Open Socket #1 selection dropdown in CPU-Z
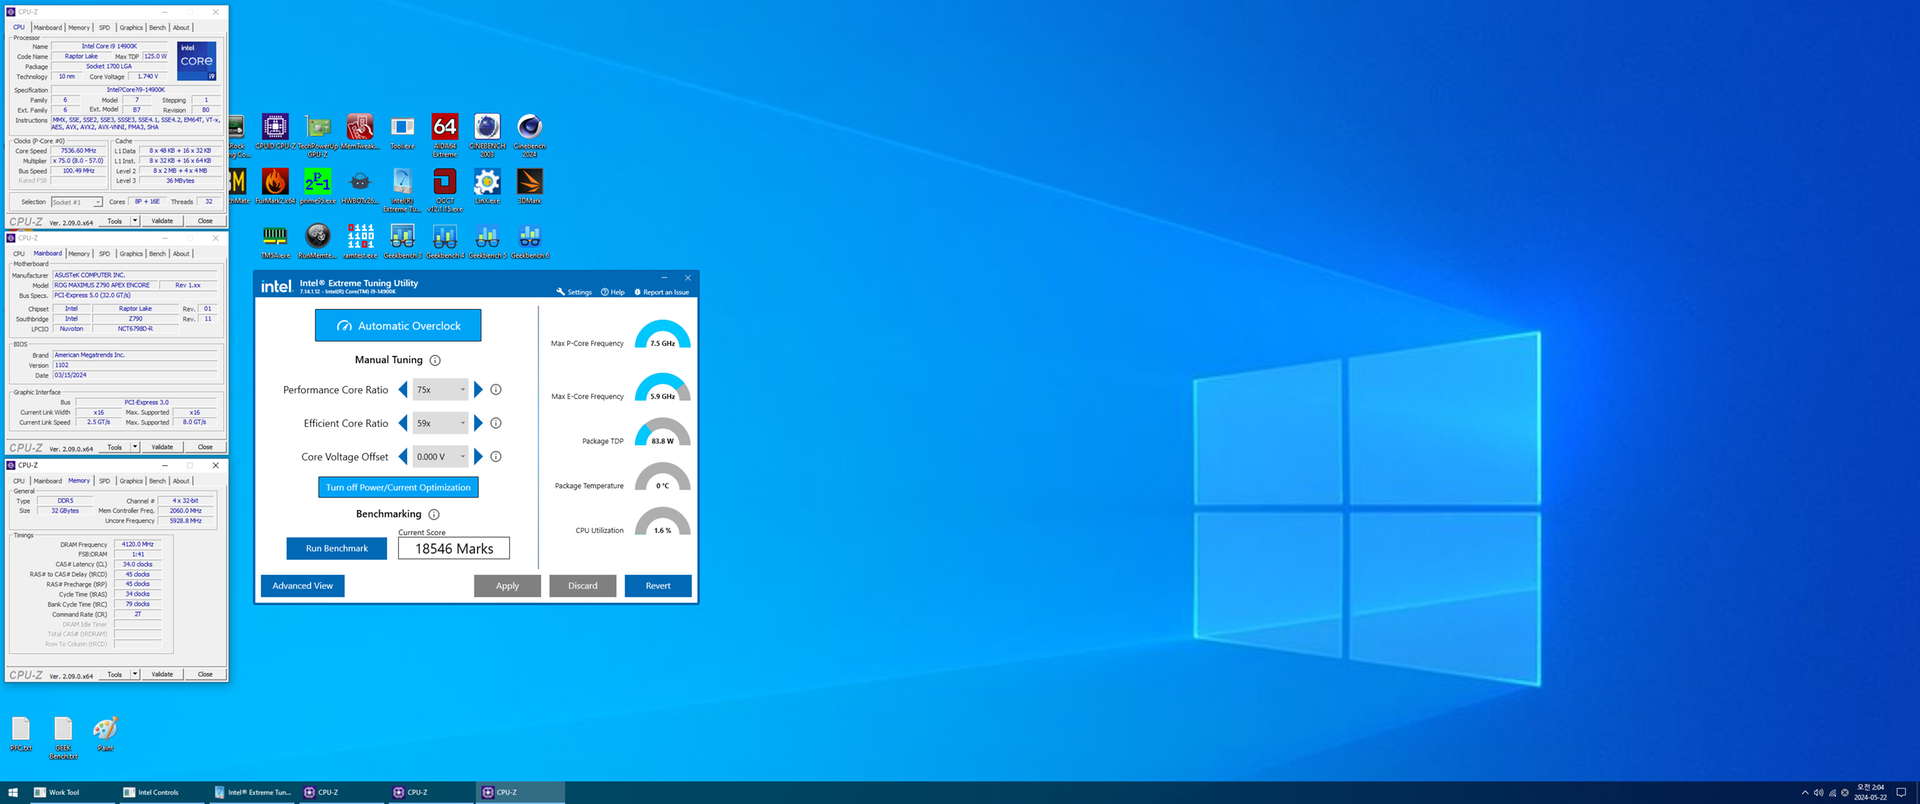Screen dimensions: 1920x804 pyautogui.click(x=77, y=202)
